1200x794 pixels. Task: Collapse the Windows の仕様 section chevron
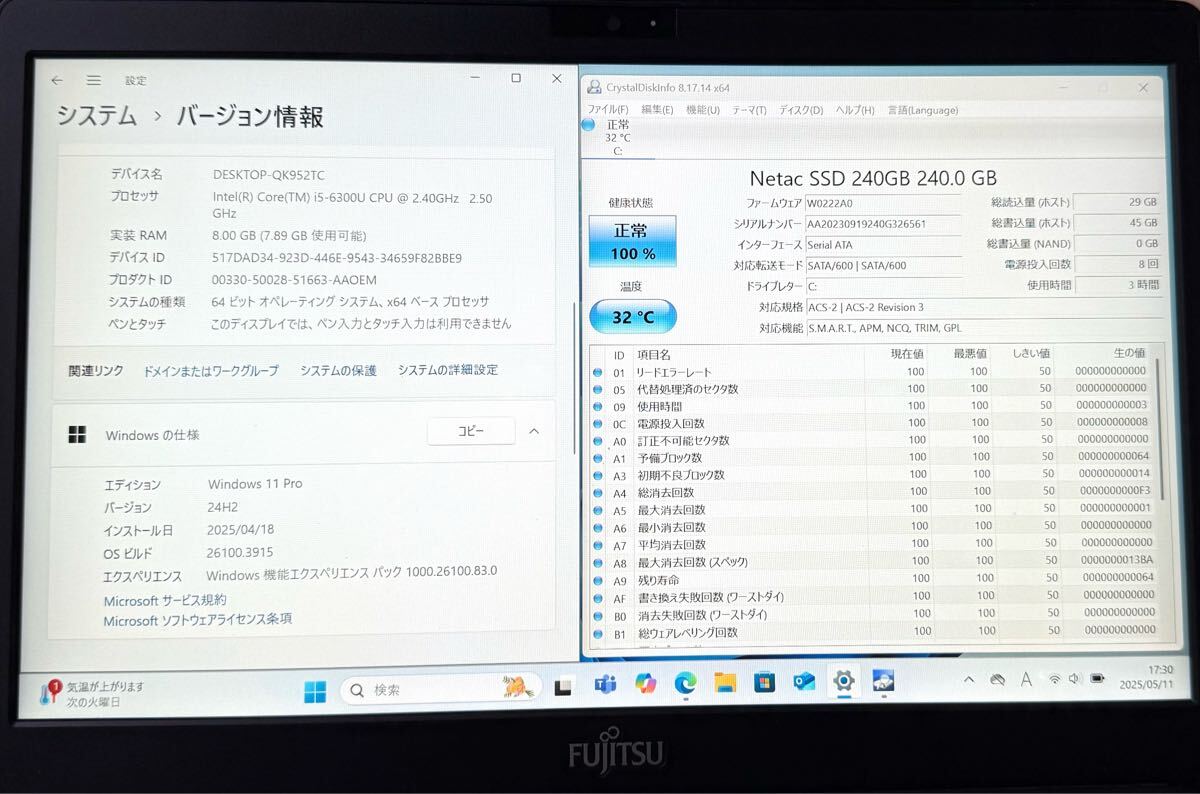(x=534, y=431)
